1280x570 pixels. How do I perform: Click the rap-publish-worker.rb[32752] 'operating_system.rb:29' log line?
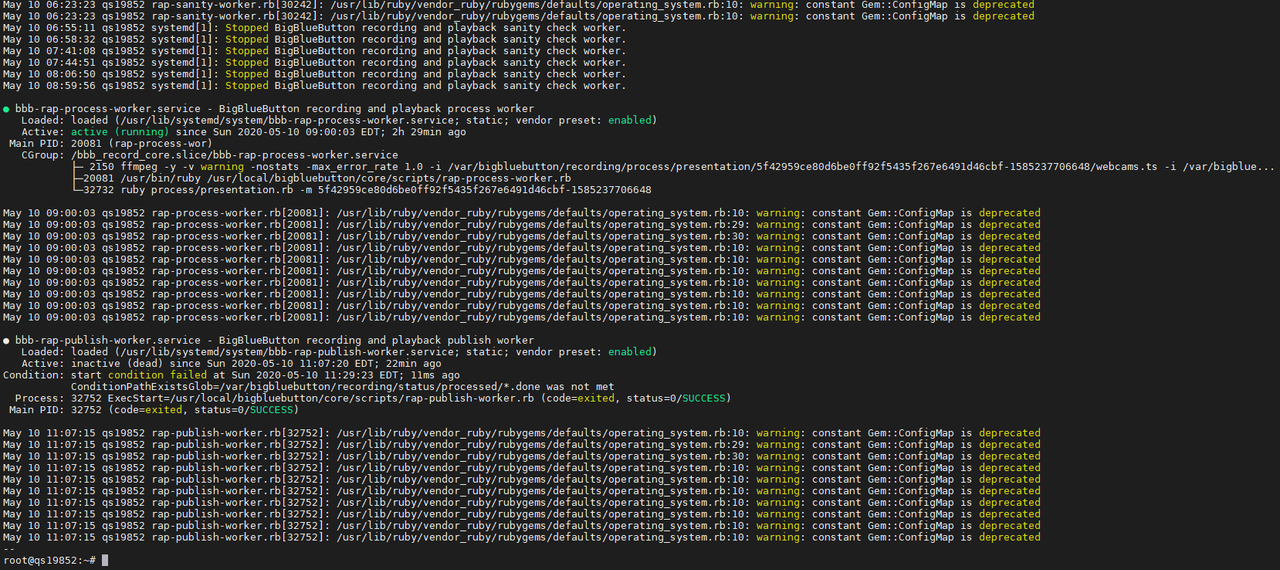pyautogui.click(x=522, y=445)
